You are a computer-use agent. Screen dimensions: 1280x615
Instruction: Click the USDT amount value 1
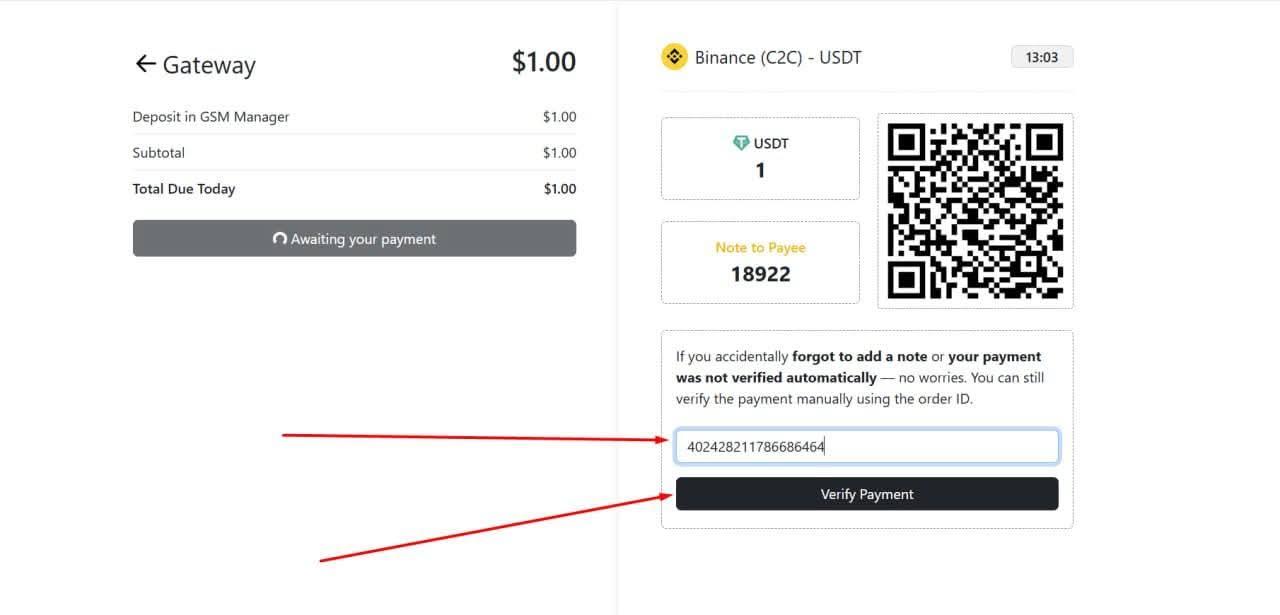pyautogui.click(x=760, y=170)
